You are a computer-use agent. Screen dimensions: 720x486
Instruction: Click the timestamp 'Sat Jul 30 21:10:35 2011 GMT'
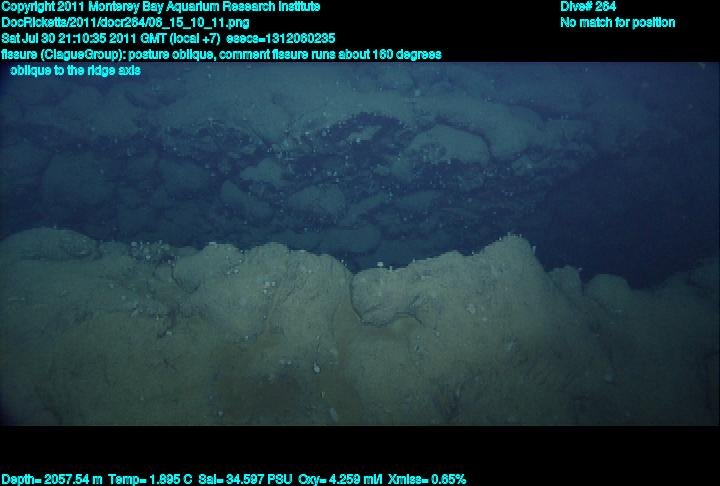pyautogui.click(x=84, y=39)
